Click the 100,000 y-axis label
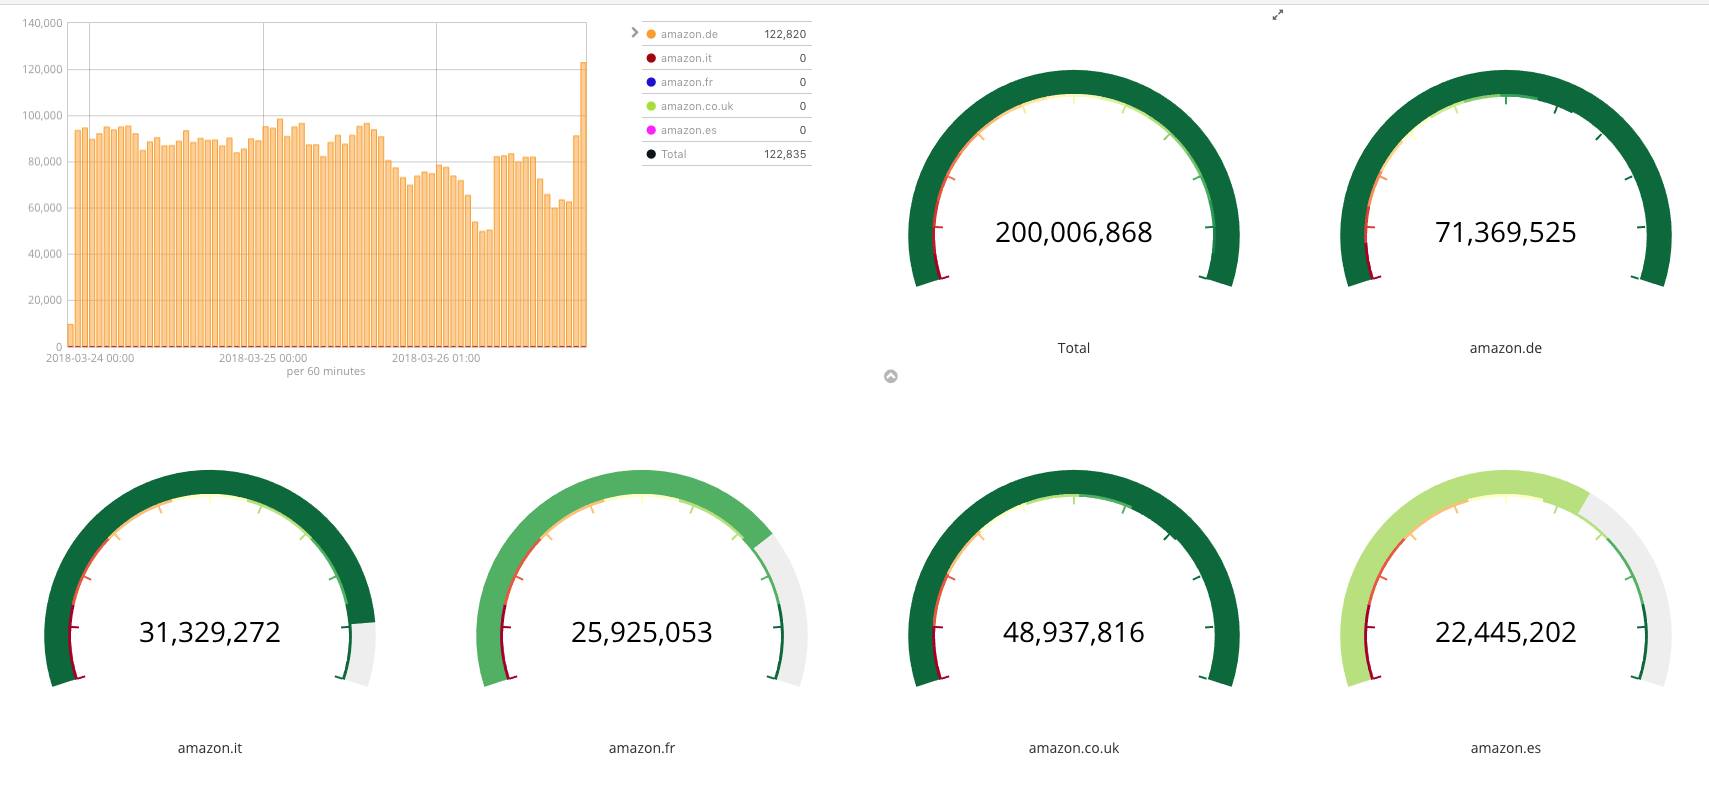The image size is (1709, 810). point(42,115)
